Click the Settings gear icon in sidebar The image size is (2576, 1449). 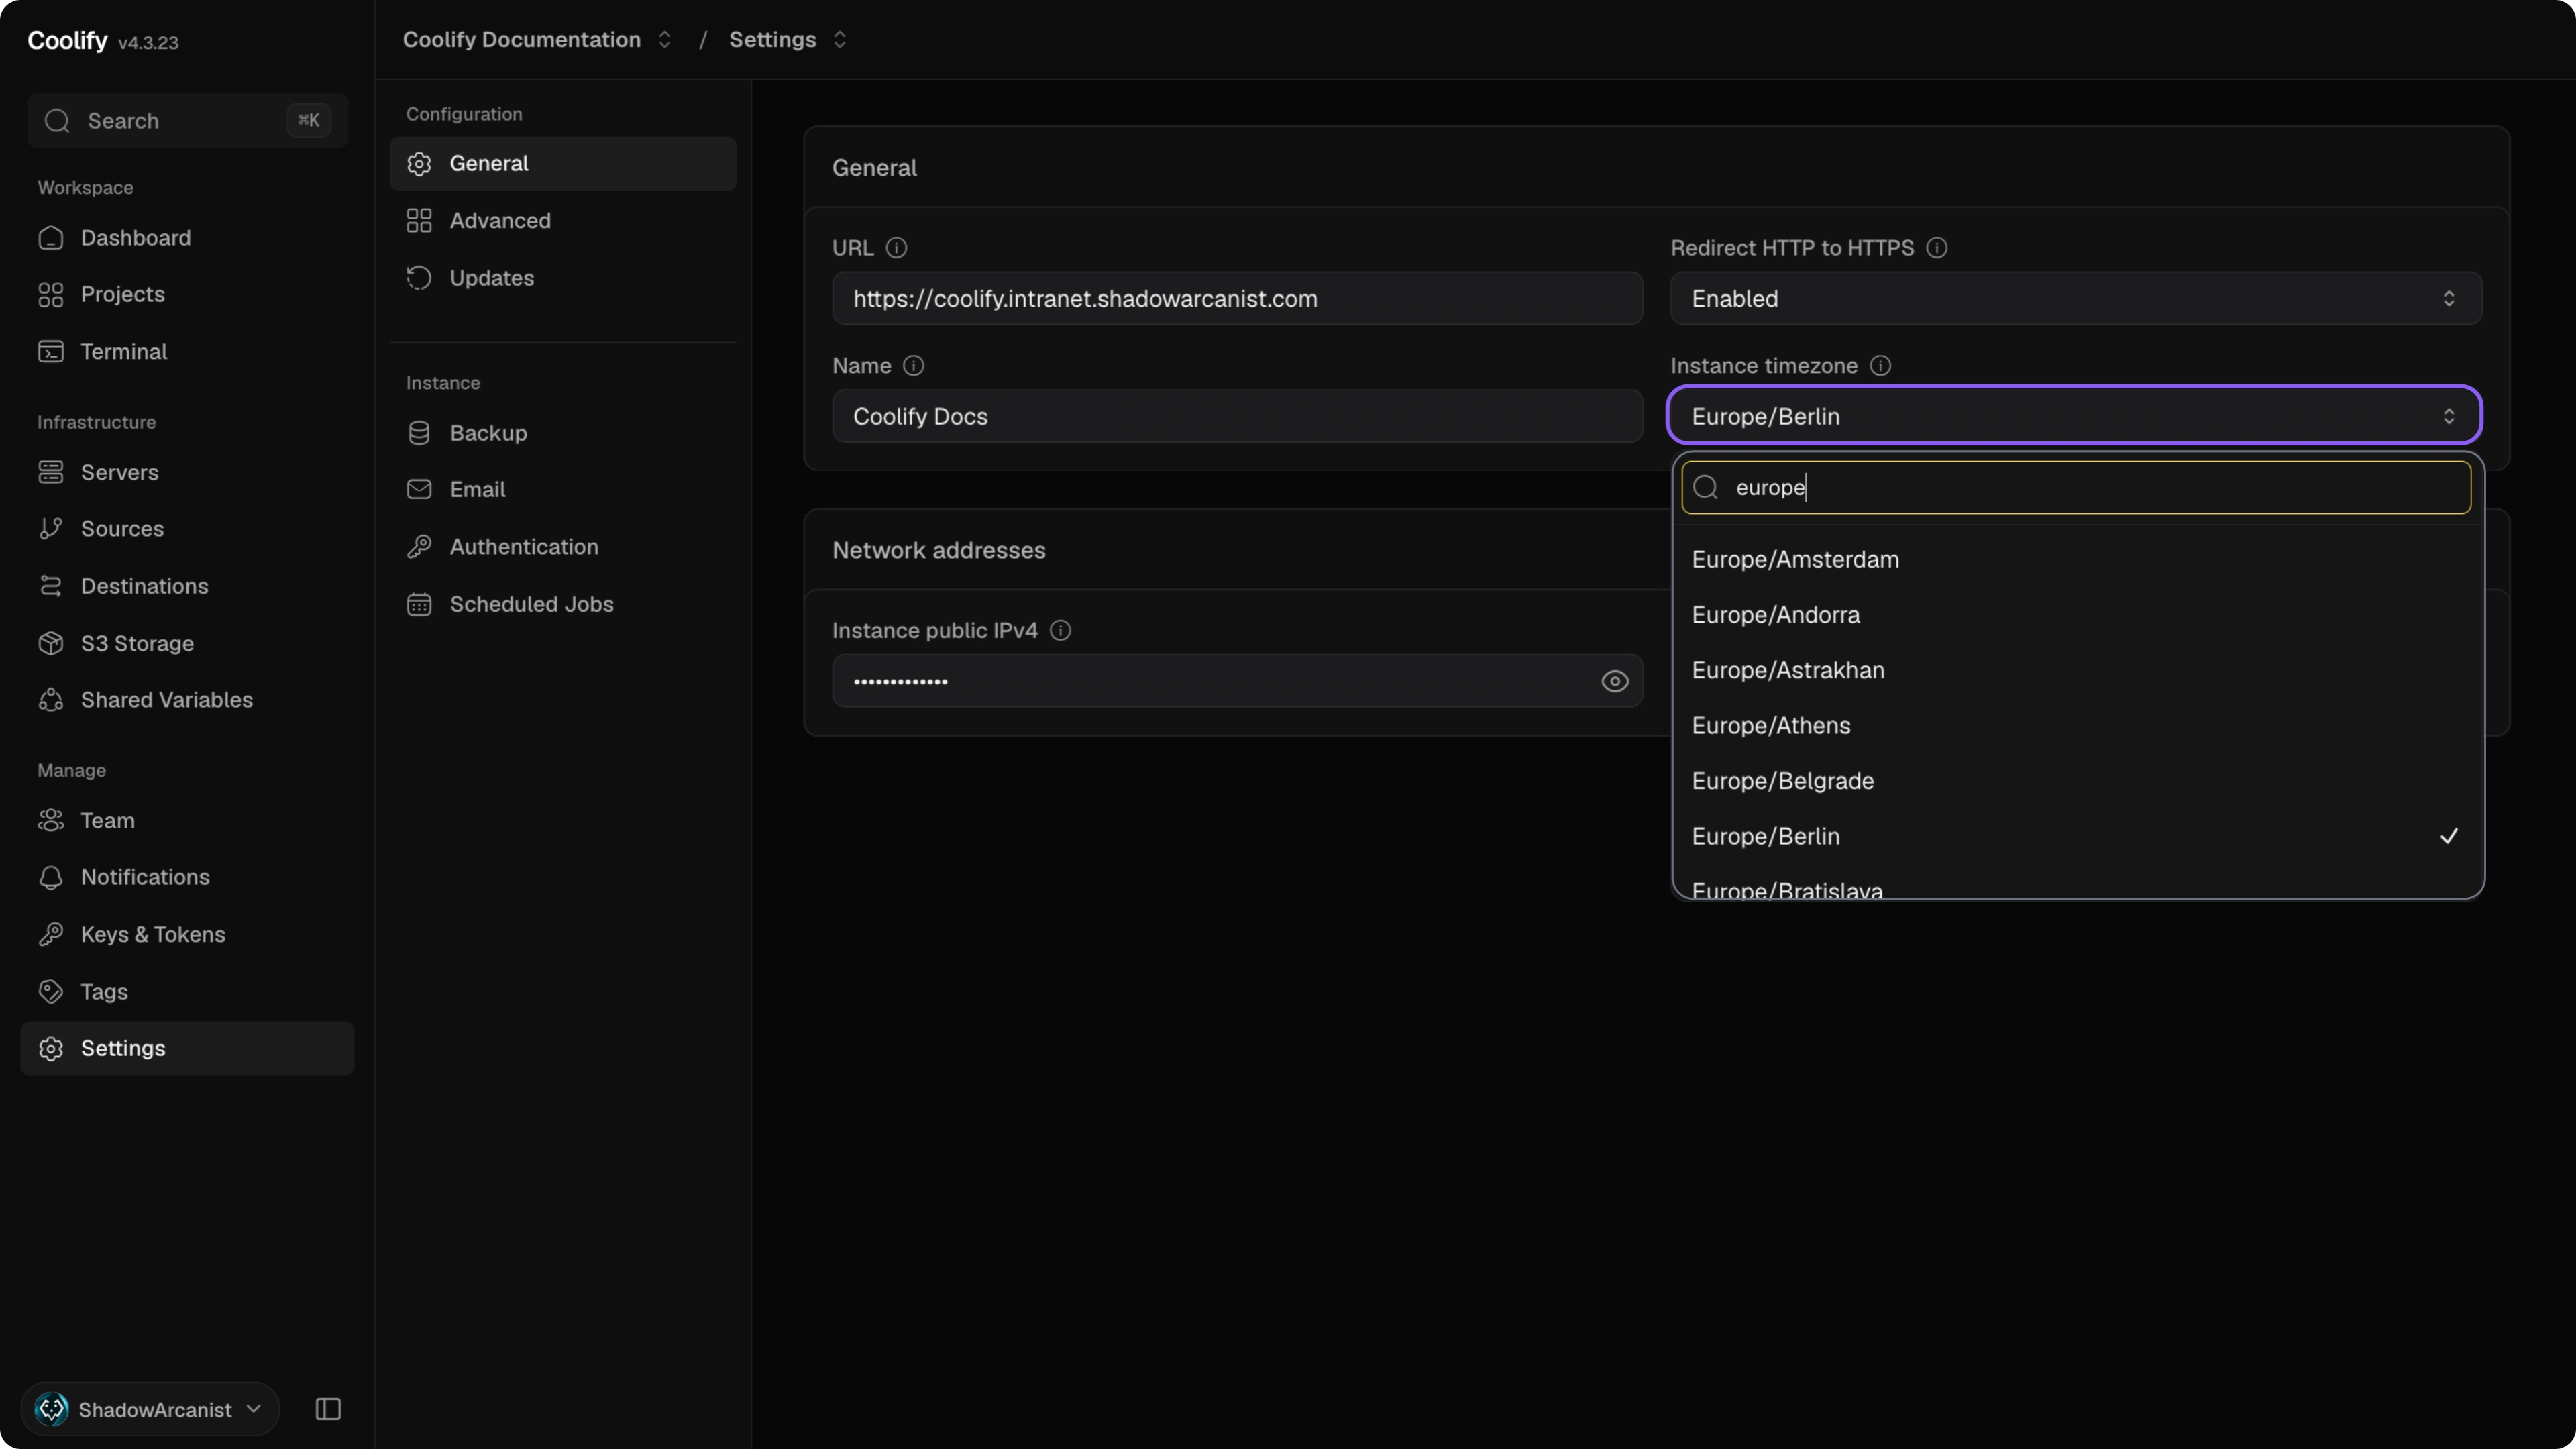tap(51, 1048)
